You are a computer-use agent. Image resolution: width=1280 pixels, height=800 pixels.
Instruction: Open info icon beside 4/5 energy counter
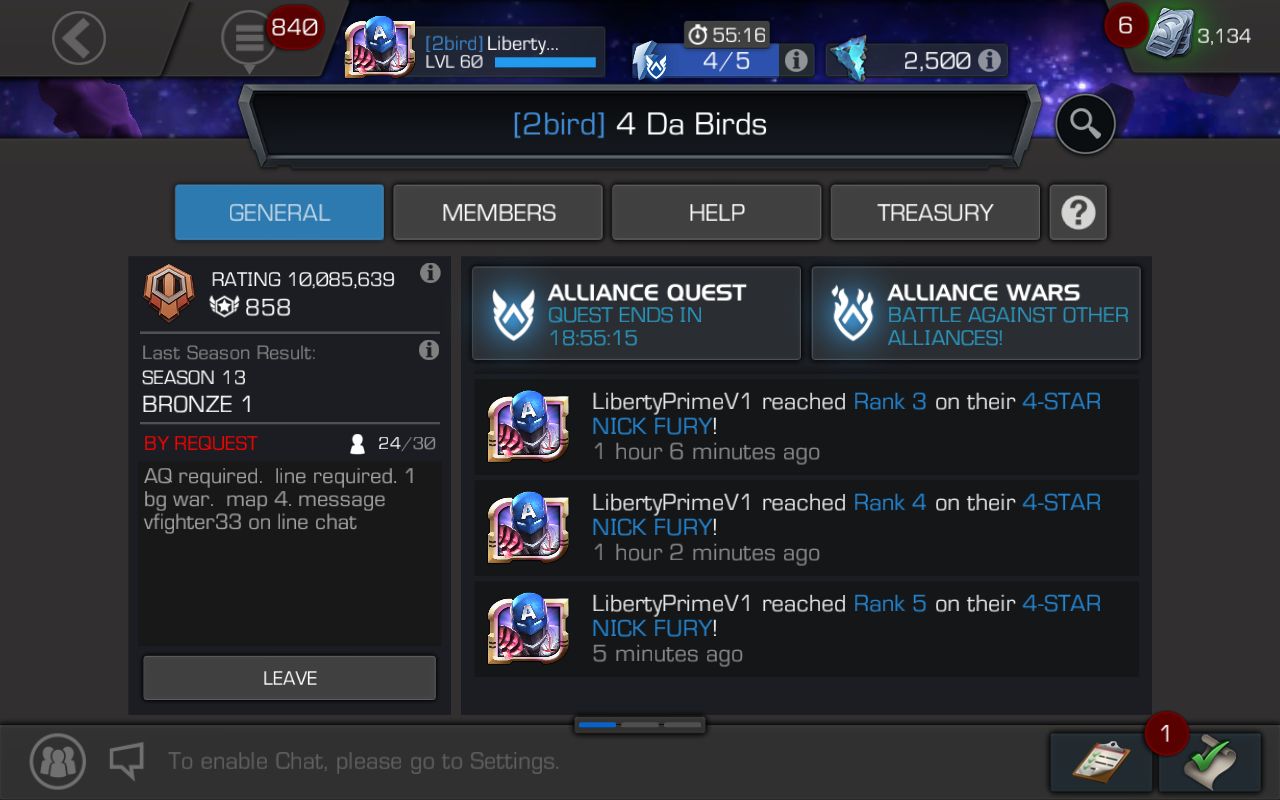tap(796, 61)
